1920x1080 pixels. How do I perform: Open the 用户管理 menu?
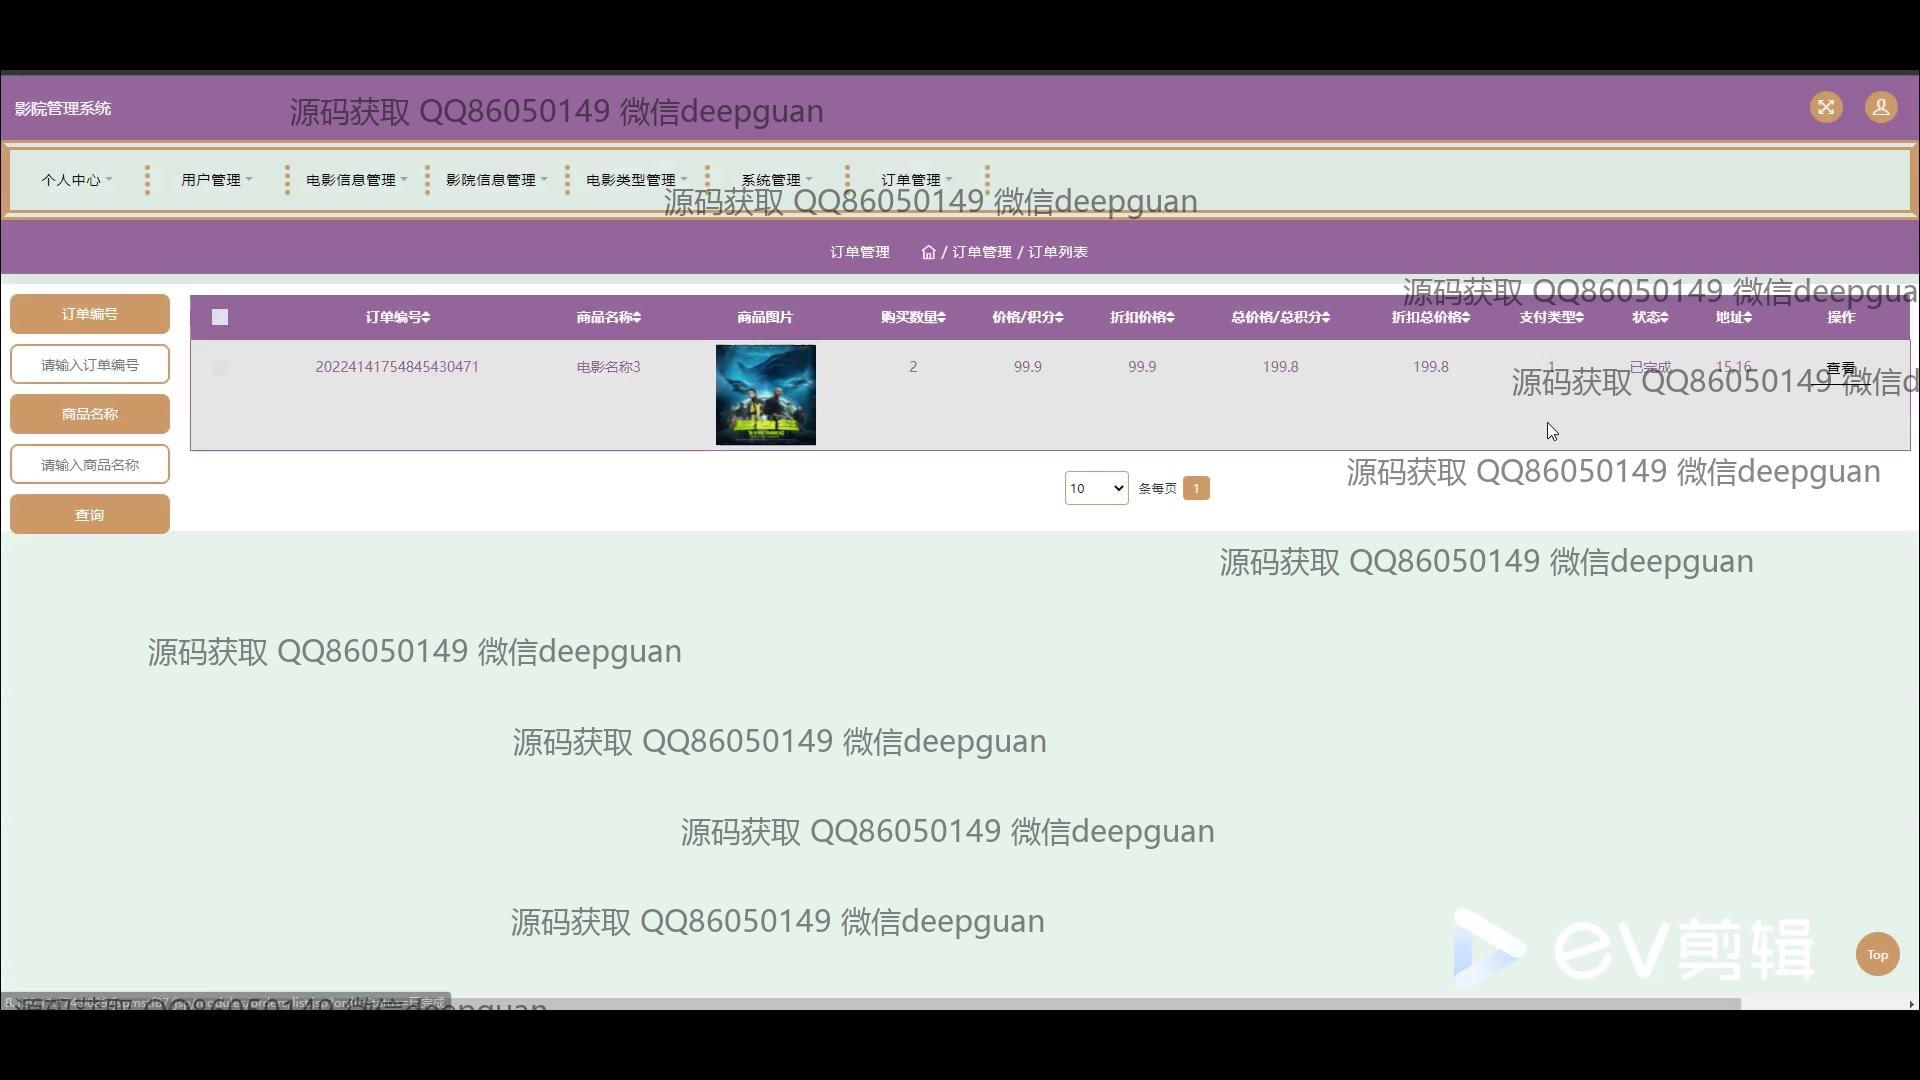(x=217, y=180)
